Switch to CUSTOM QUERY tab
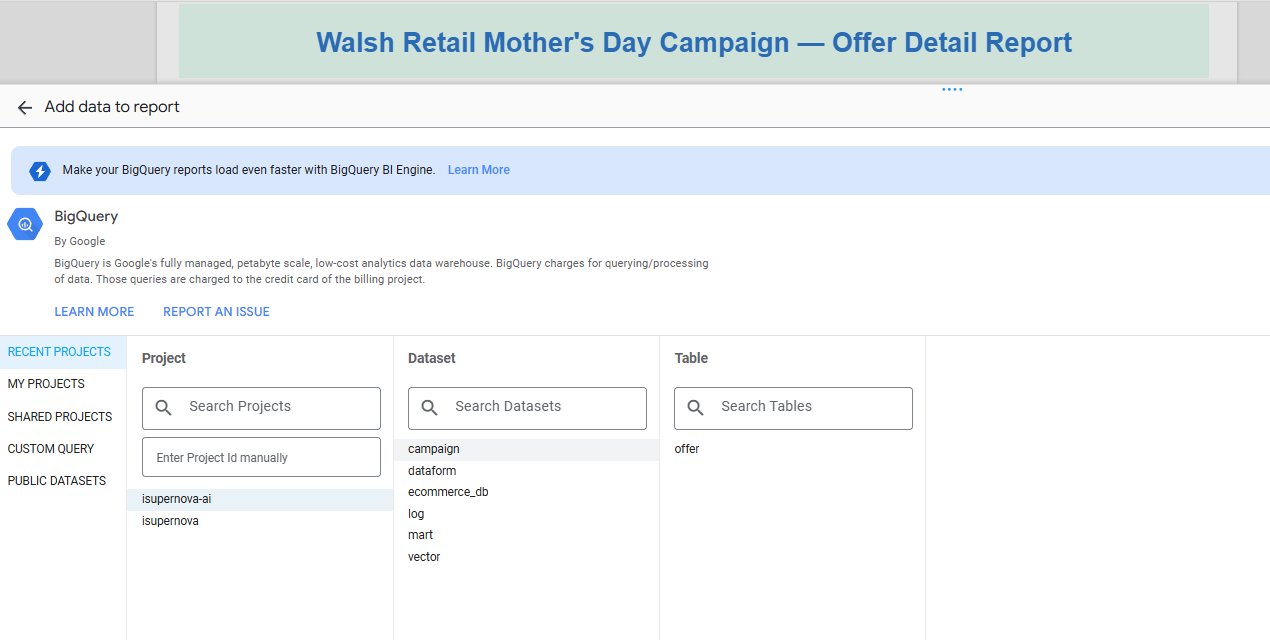 (x=63, y=449)
